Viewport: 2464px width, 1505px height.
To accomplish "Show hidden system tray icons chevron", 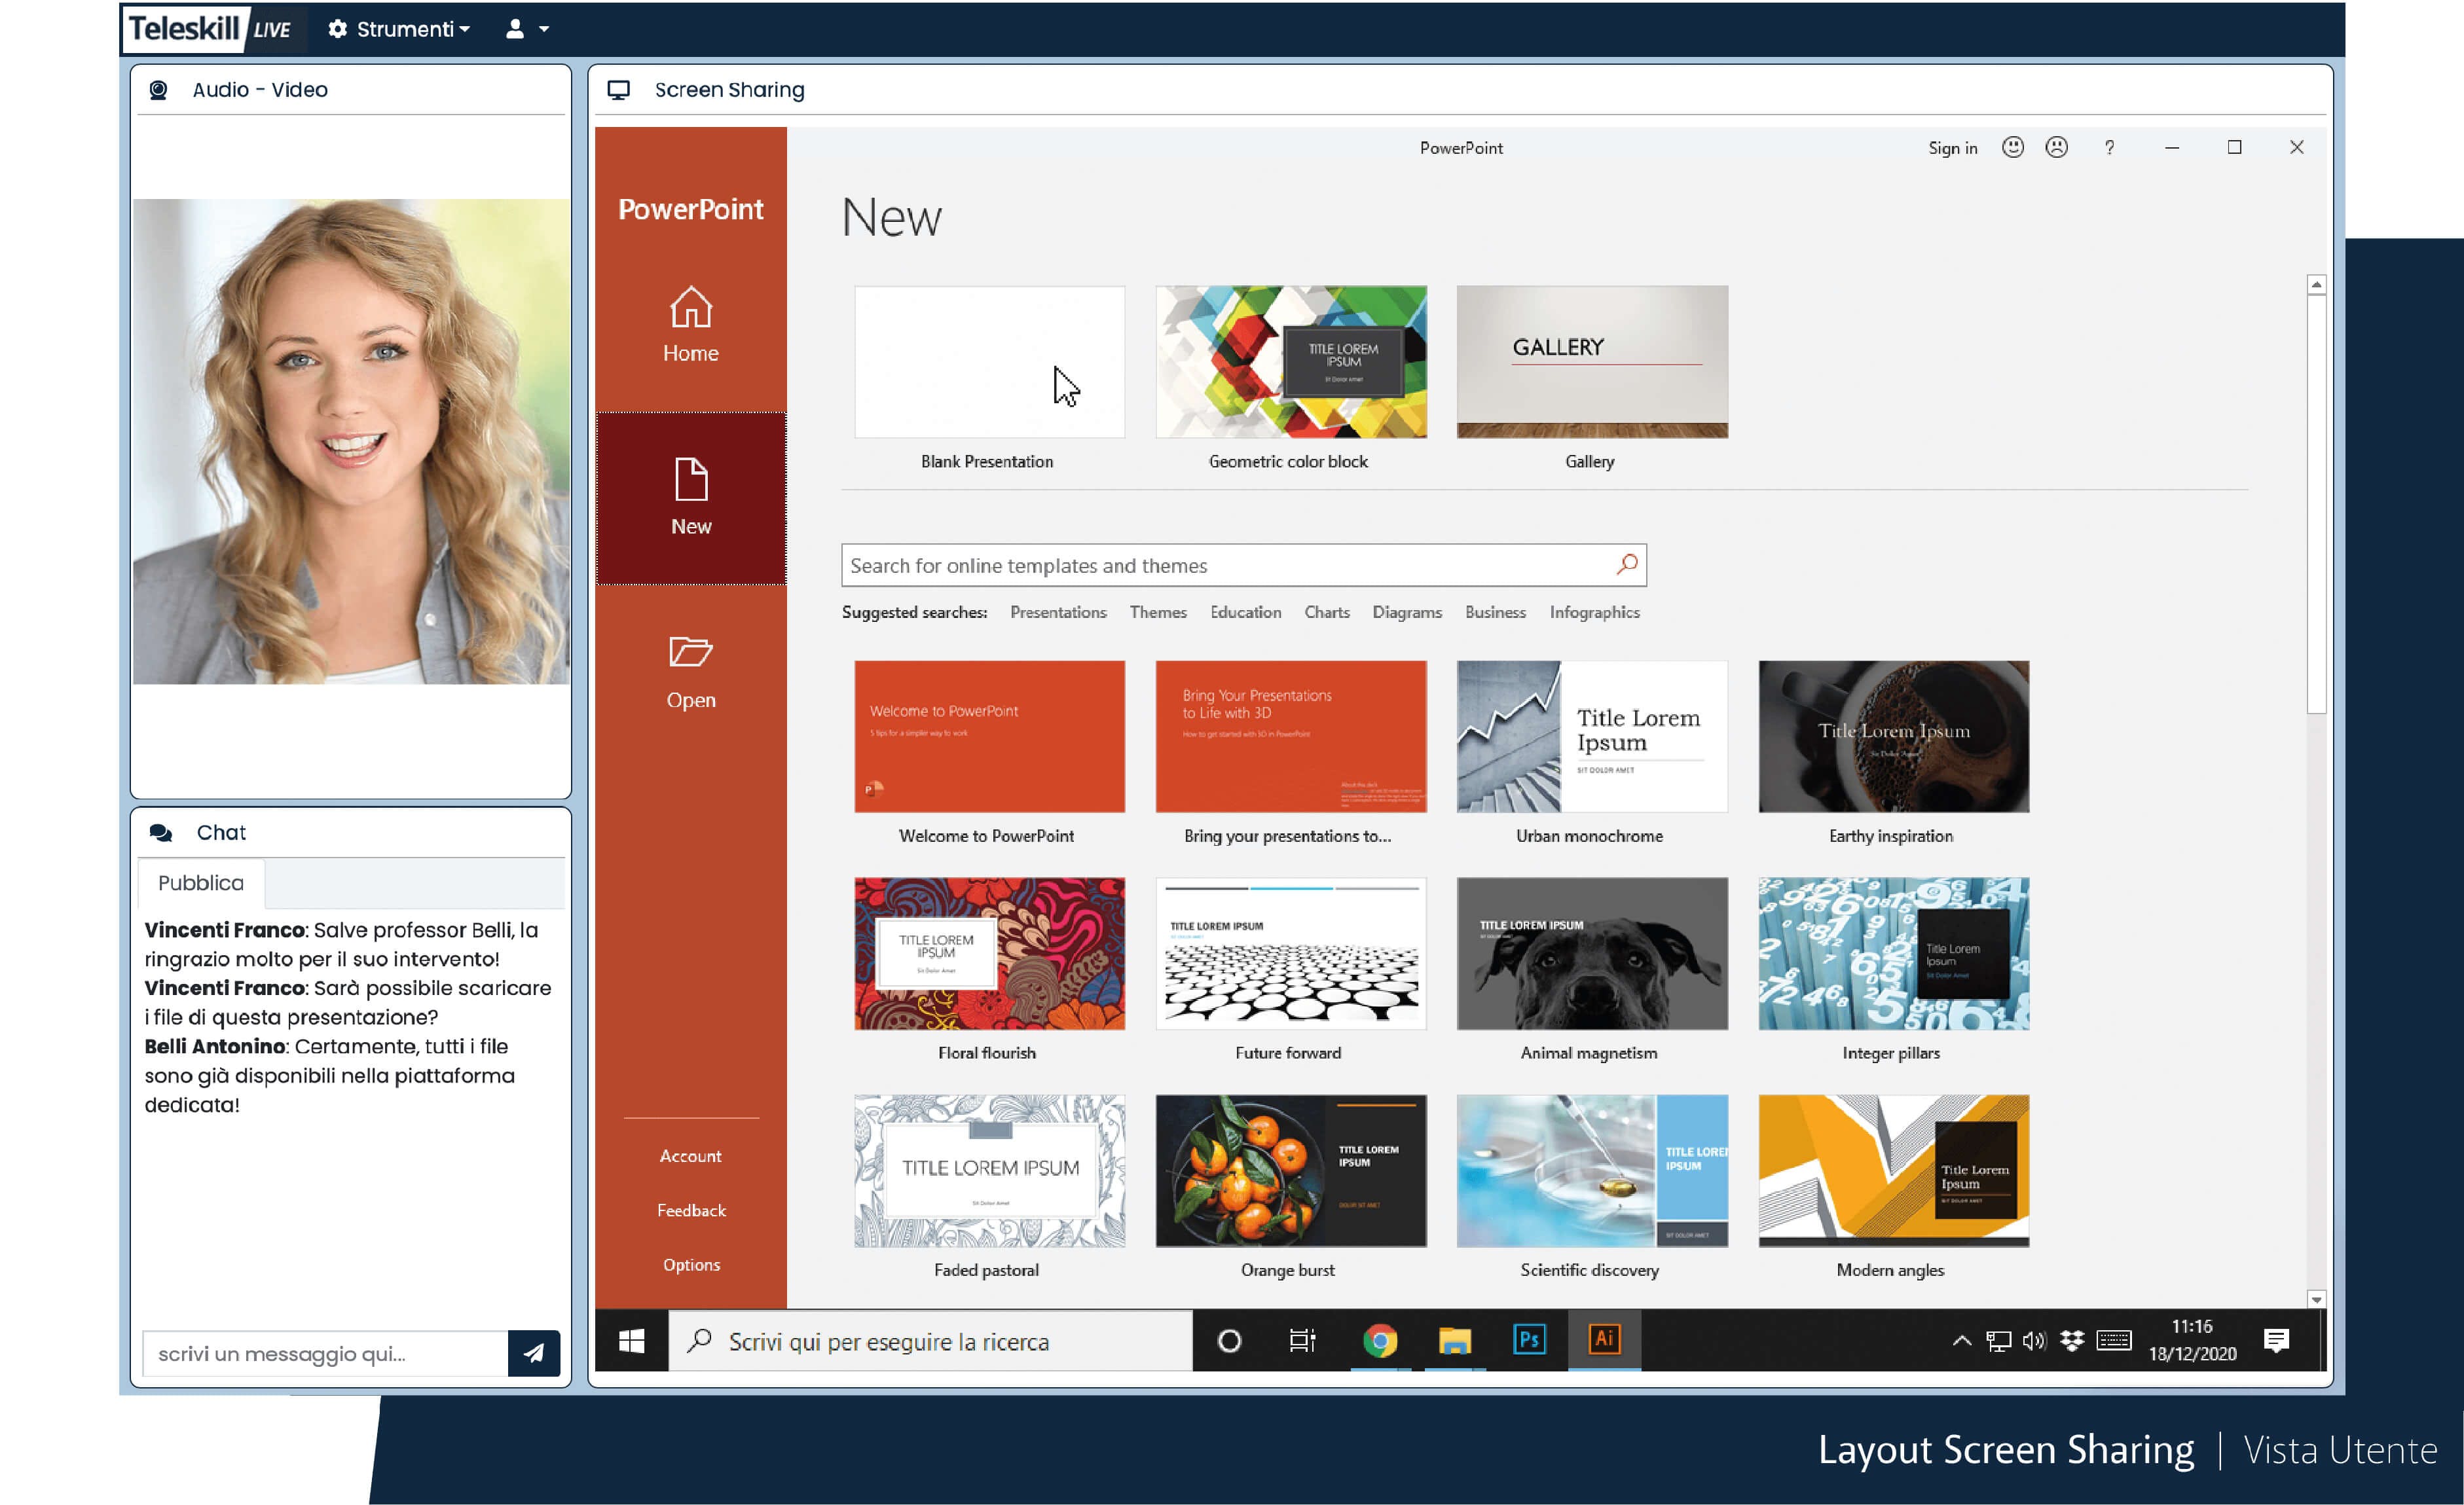I will coord(1961,1341).
